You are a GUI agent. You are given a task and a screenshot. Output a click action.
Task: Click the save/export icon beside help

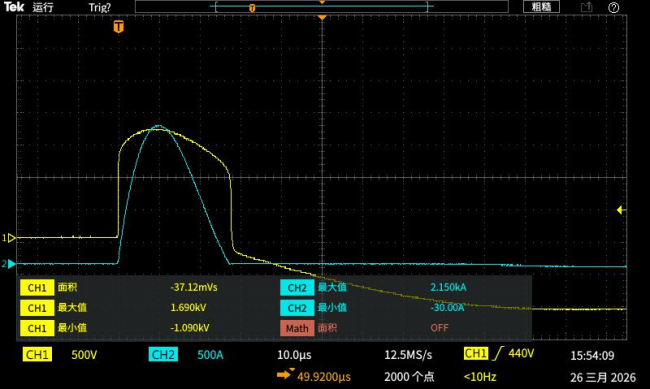[x=586, y=7]
